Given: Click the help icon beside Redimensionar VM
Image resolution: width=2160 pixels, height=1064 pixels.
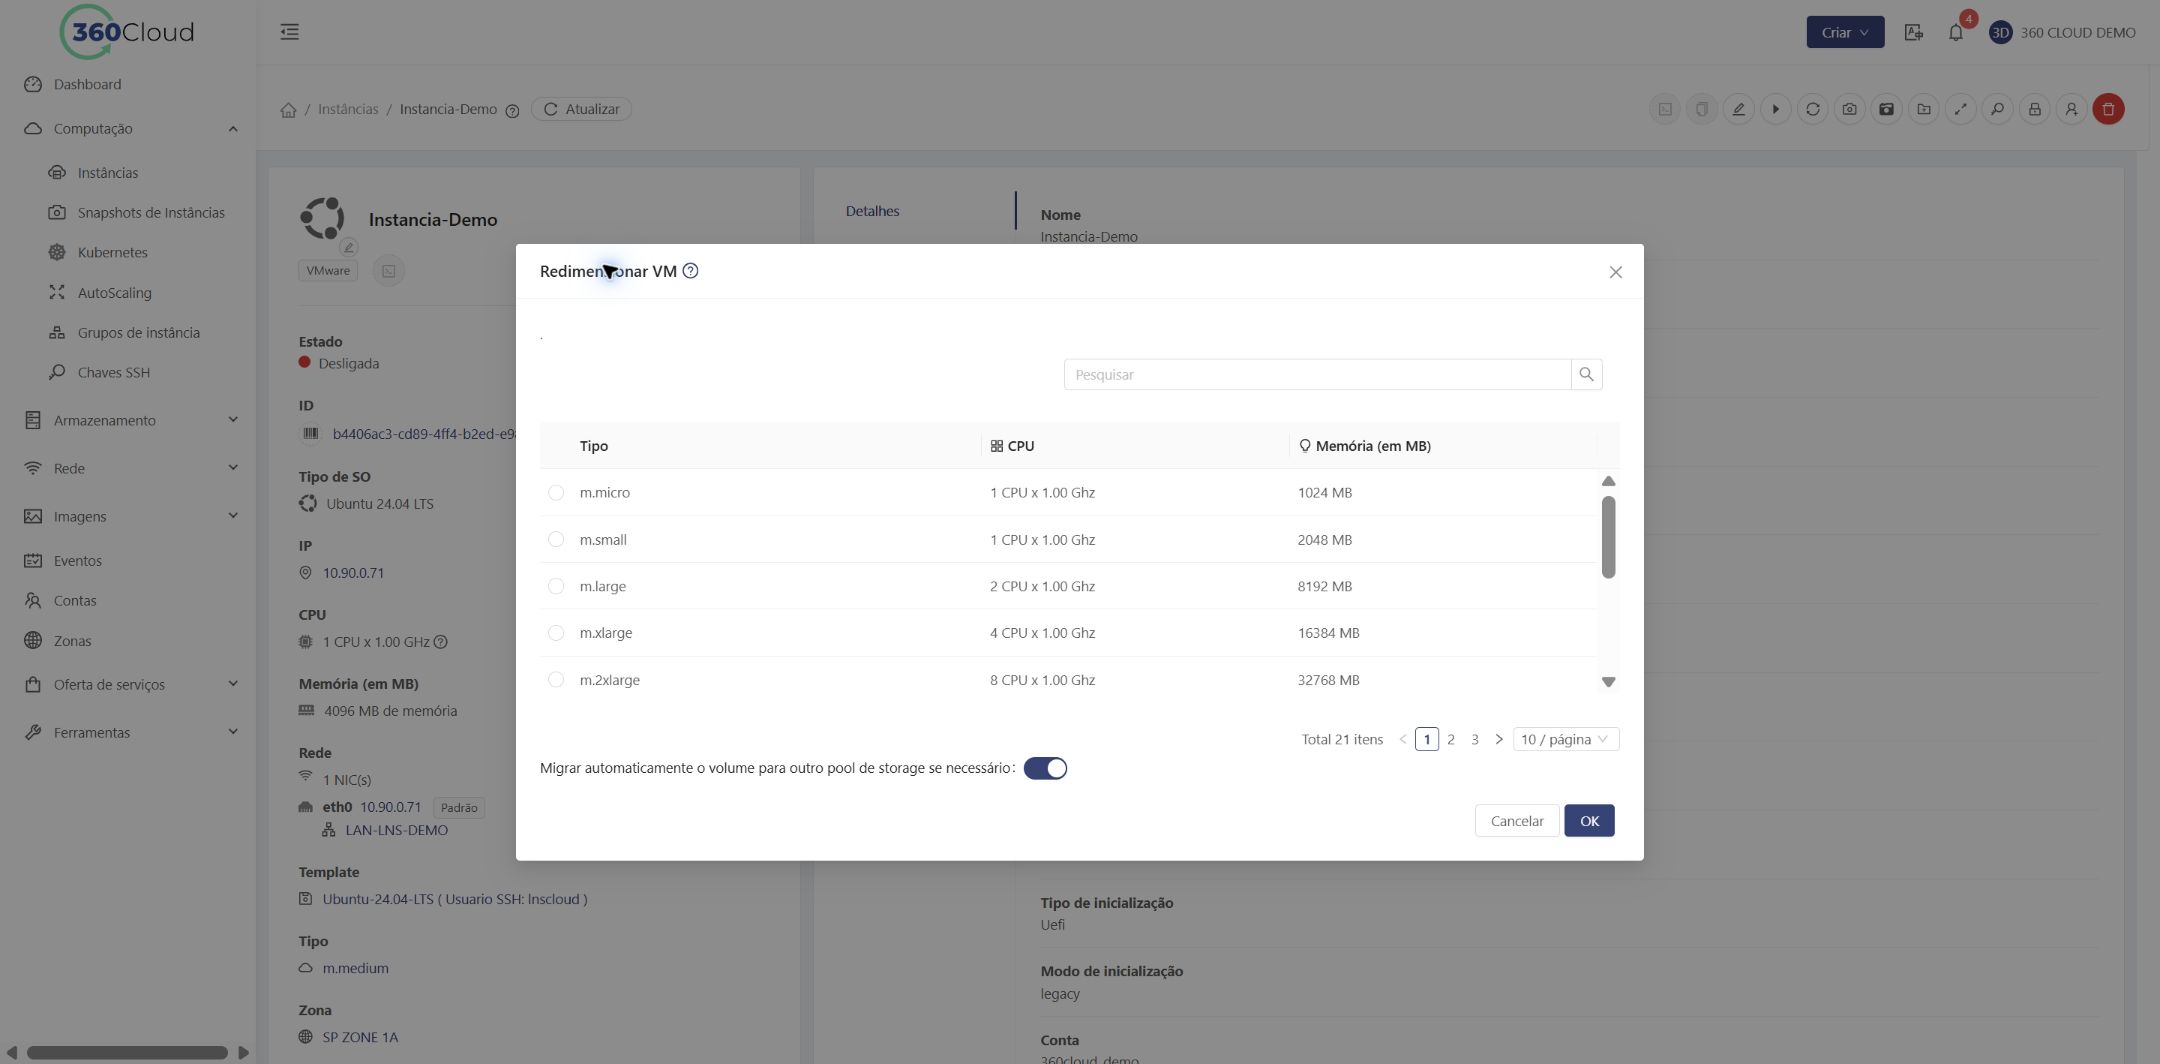Looking at the screenshot, I should pos(690,271).
